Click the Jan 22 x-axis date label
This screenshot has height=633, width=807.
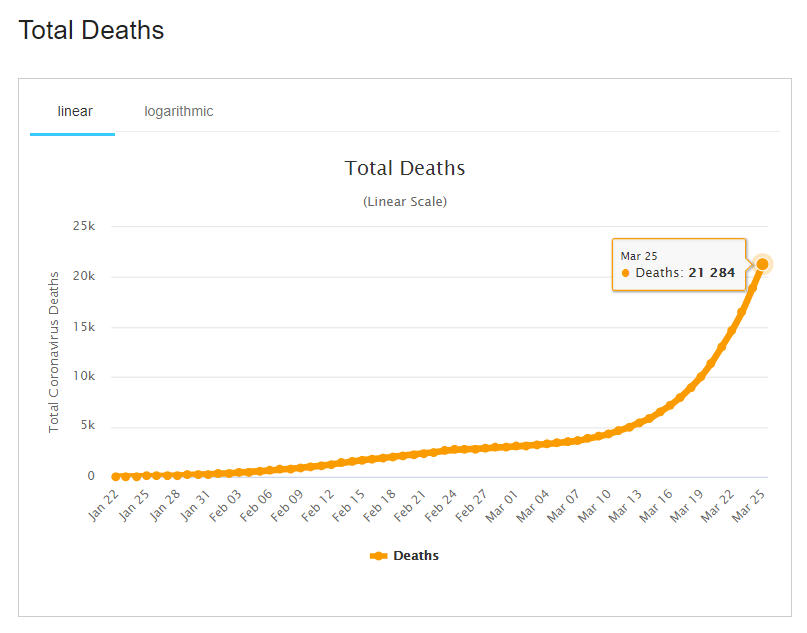pyautogui.click(x=104, y=505)
